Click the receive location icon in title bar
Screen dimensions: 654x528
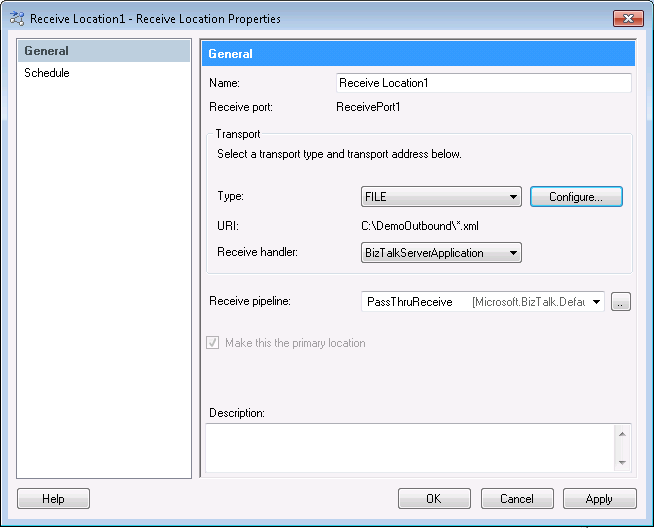[x=17, y=18]
